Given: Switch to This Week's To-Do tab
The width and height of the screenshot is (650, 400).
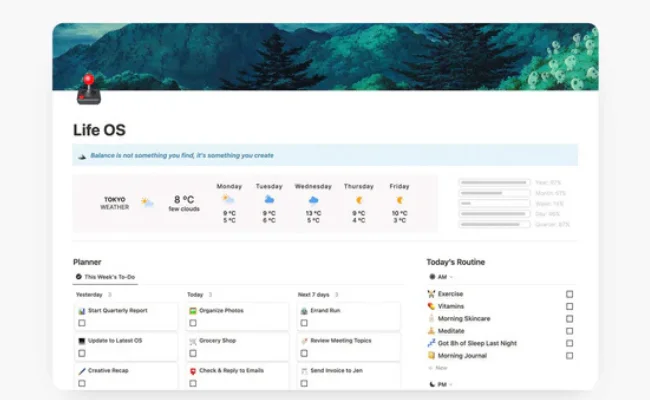Looking at the screenshot, I should tap(105, 277).
